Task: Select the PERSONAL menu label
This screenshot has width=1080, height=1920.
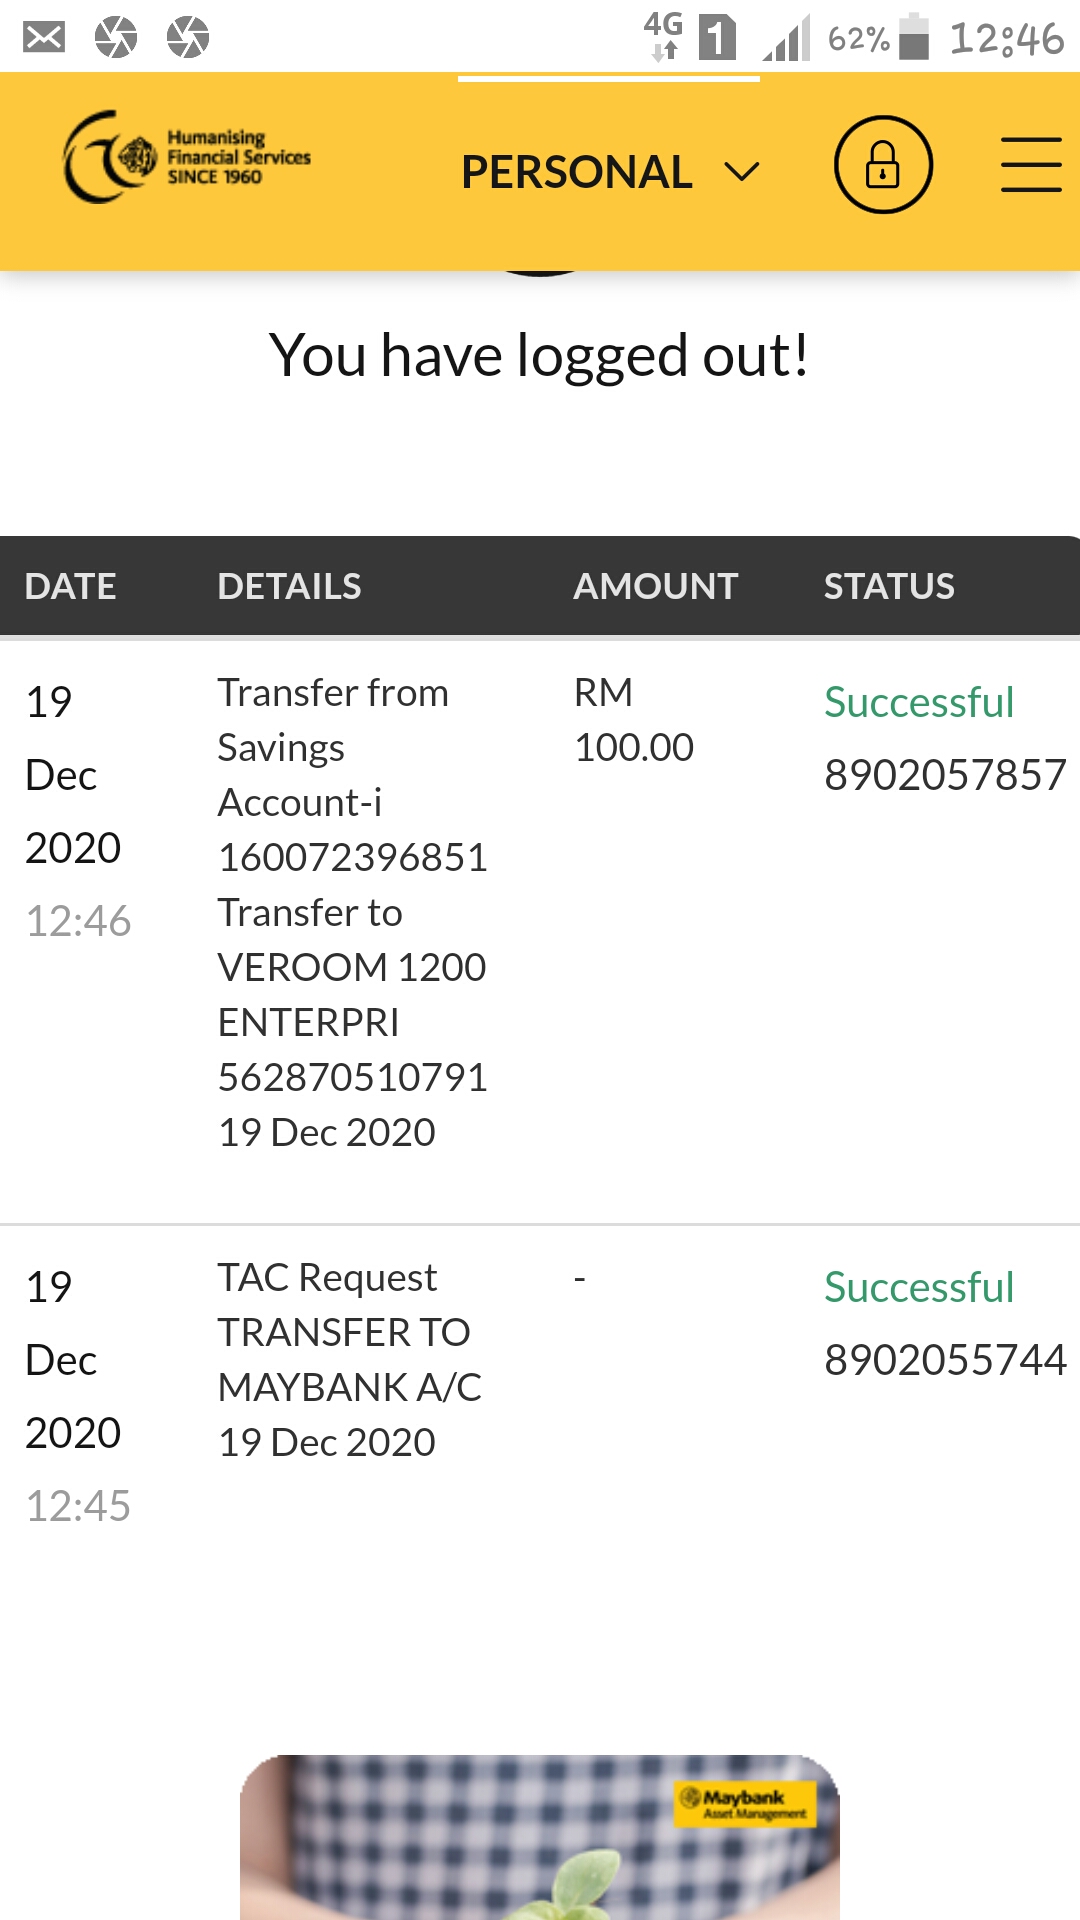Action: pos(576,172)
